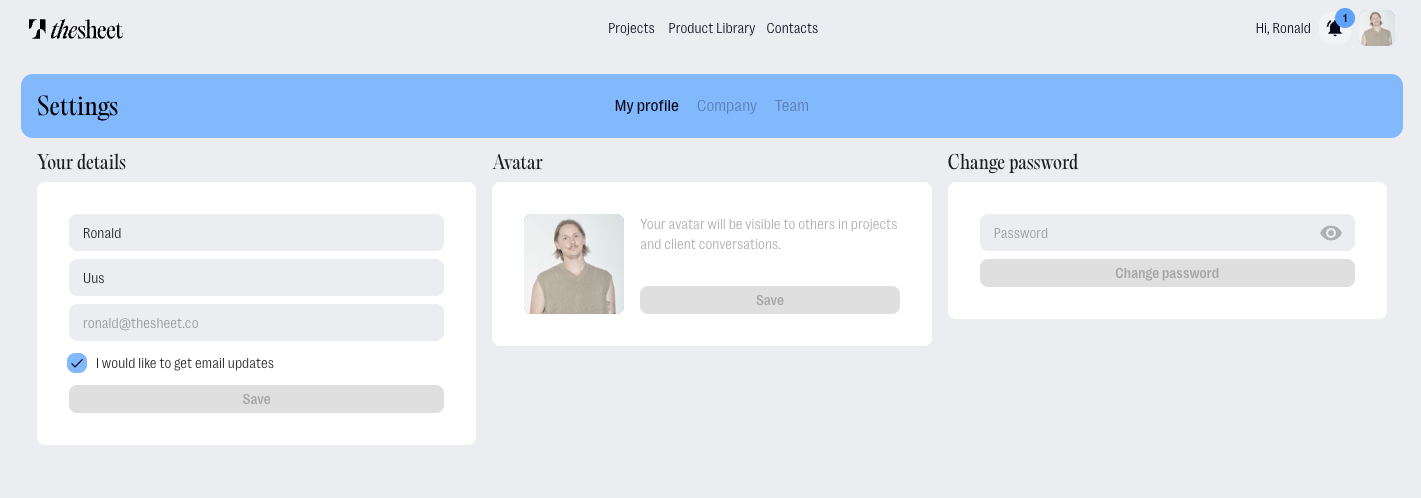Click the large avatar photo thumbnail
The width and height of the screenshot is (1421, 498).
pos(574,264)
